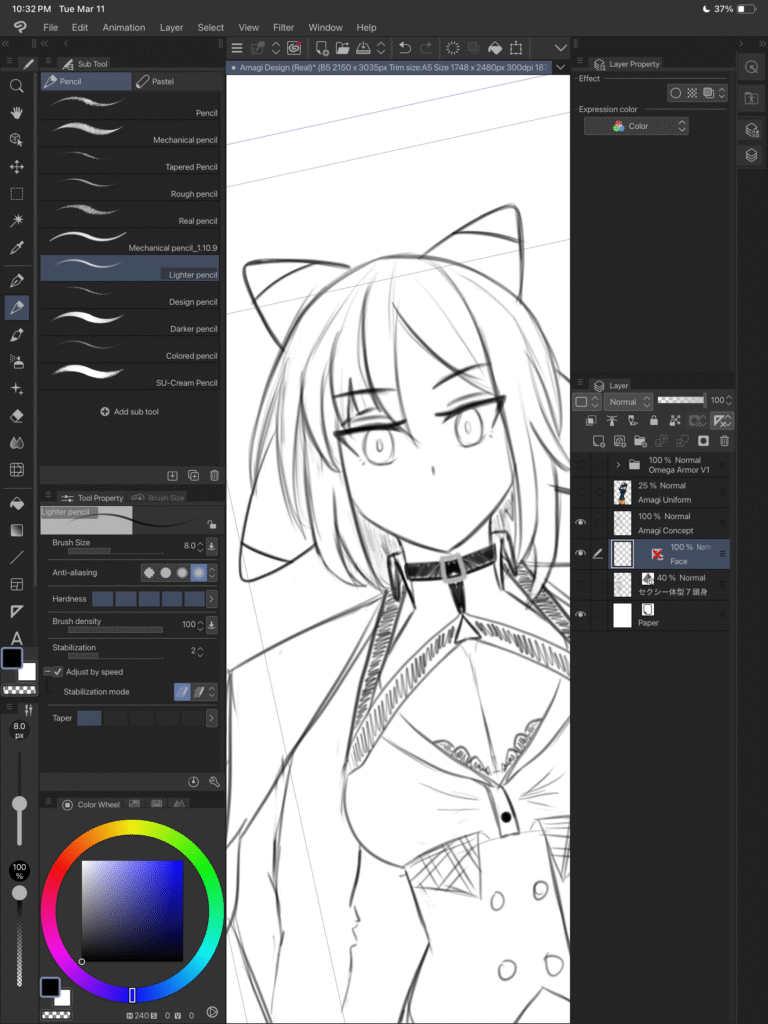Screen dimensions: 768x1024
Task: Click Add sub tool
Action: pos(130,411)
